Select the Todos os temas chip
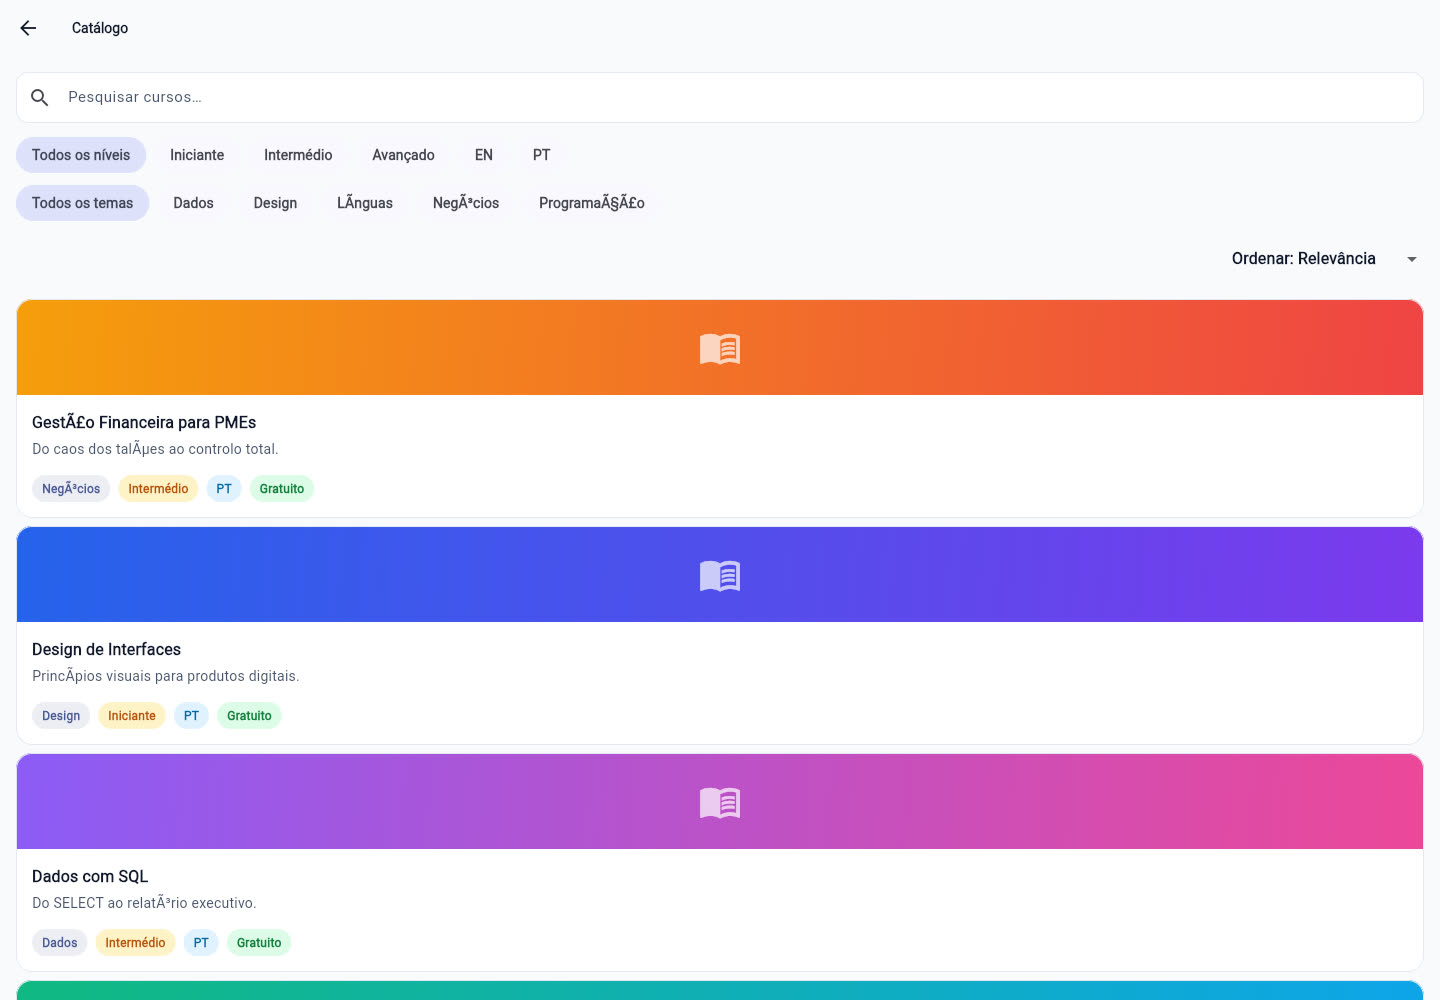1440x1000 pixels. coord(82,203)
